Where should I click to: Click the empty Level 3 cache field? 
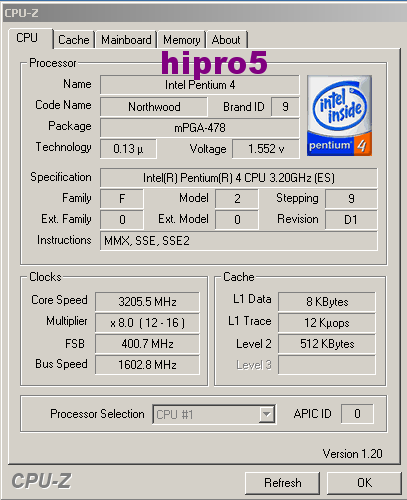(327, 365)
